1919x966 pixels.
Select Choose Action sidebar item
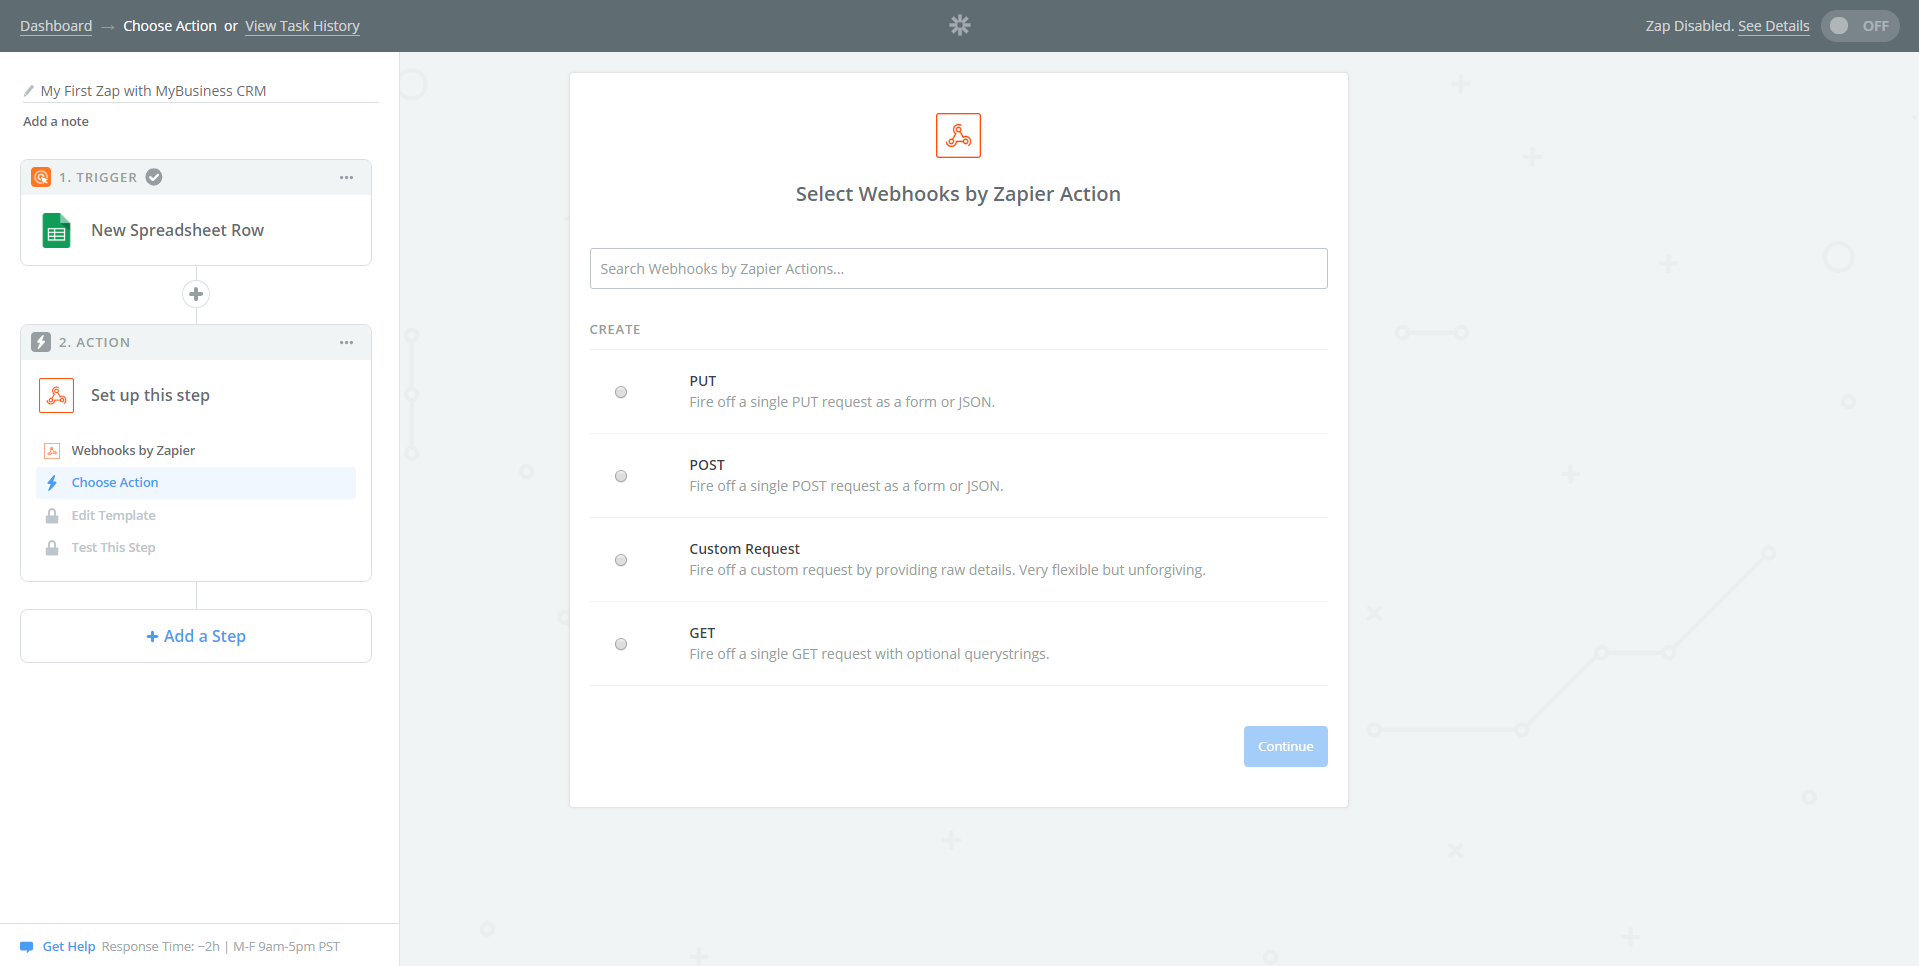point(196,483)
